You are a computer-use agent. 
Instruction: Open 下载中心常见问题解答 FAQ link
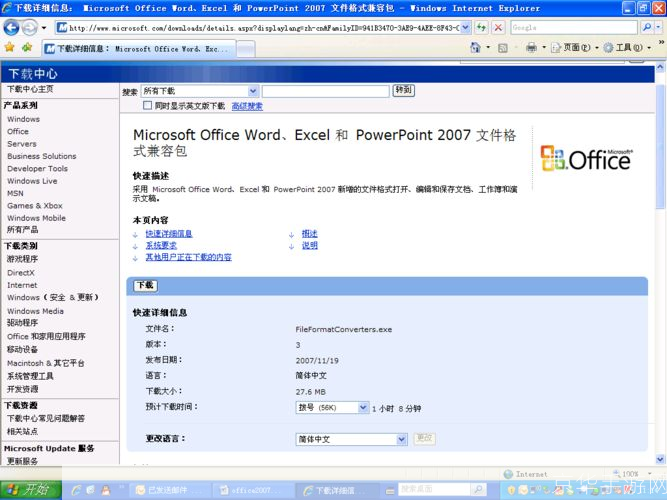click(46, 418)
